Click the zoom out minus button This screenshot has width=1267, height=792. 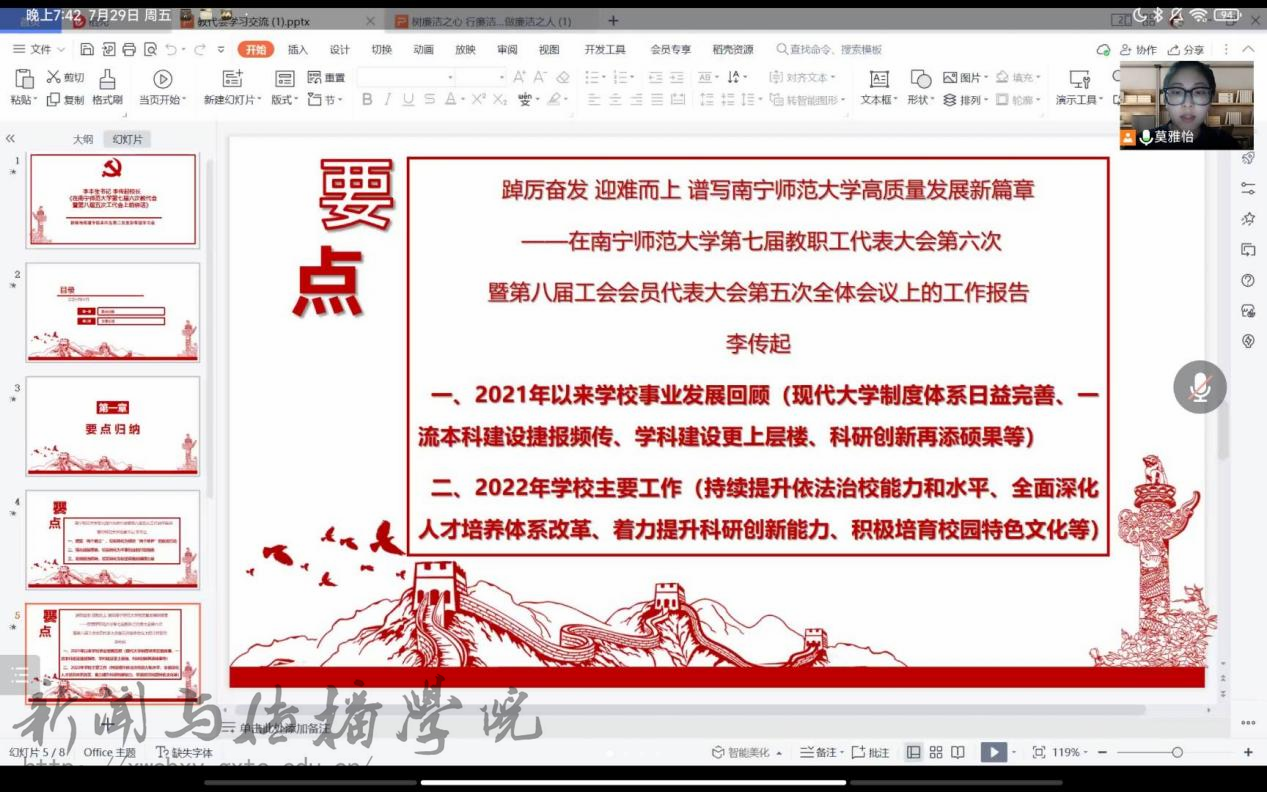click(x=1102, y=752)
